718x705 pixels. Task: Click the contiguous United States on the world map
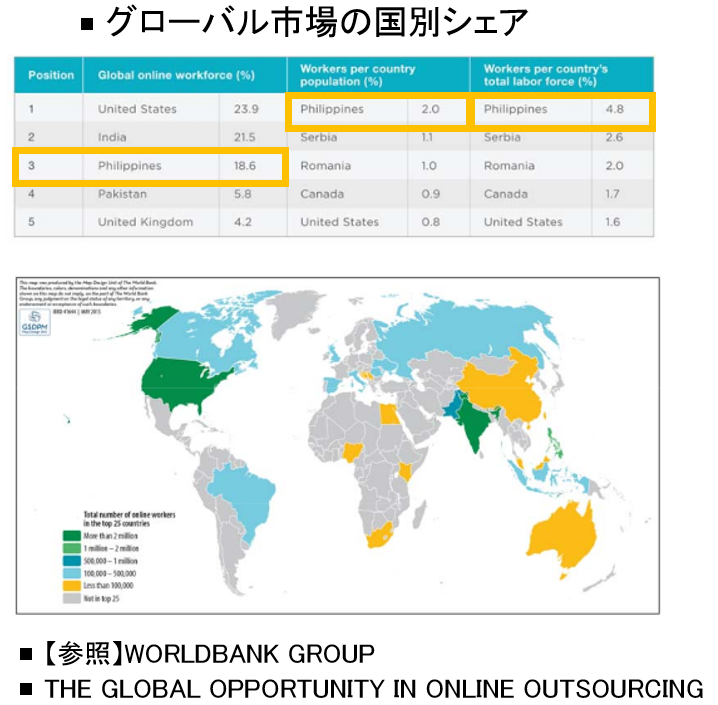[183, 382]
